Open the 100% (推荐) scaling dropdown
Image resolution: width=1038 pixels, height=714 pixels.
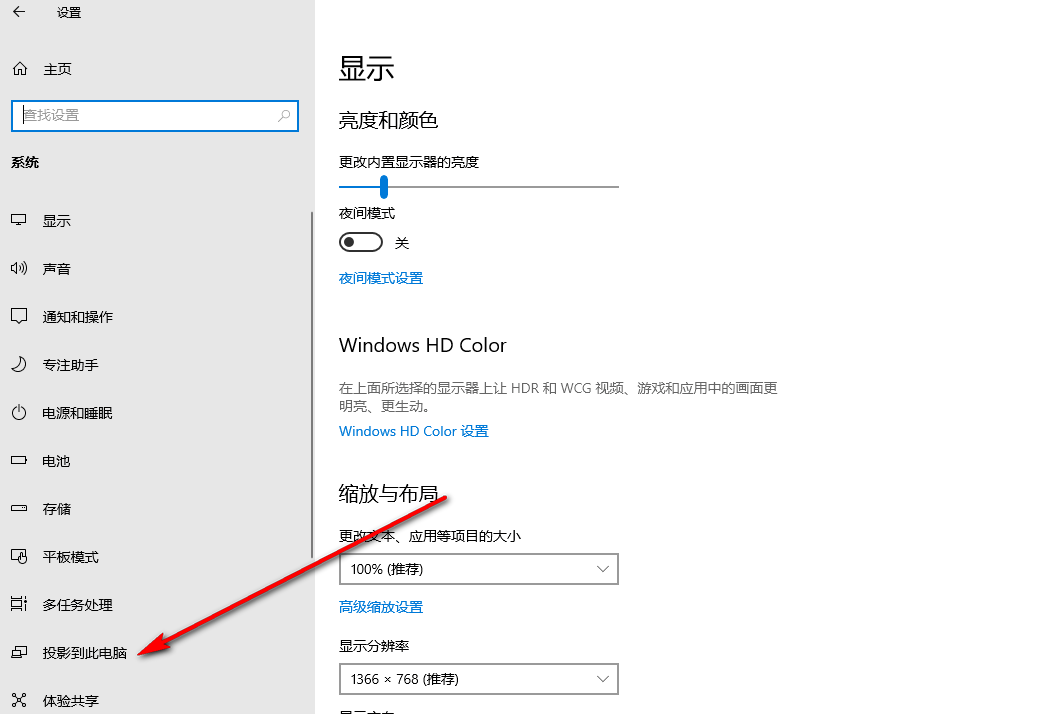point(478,568)
